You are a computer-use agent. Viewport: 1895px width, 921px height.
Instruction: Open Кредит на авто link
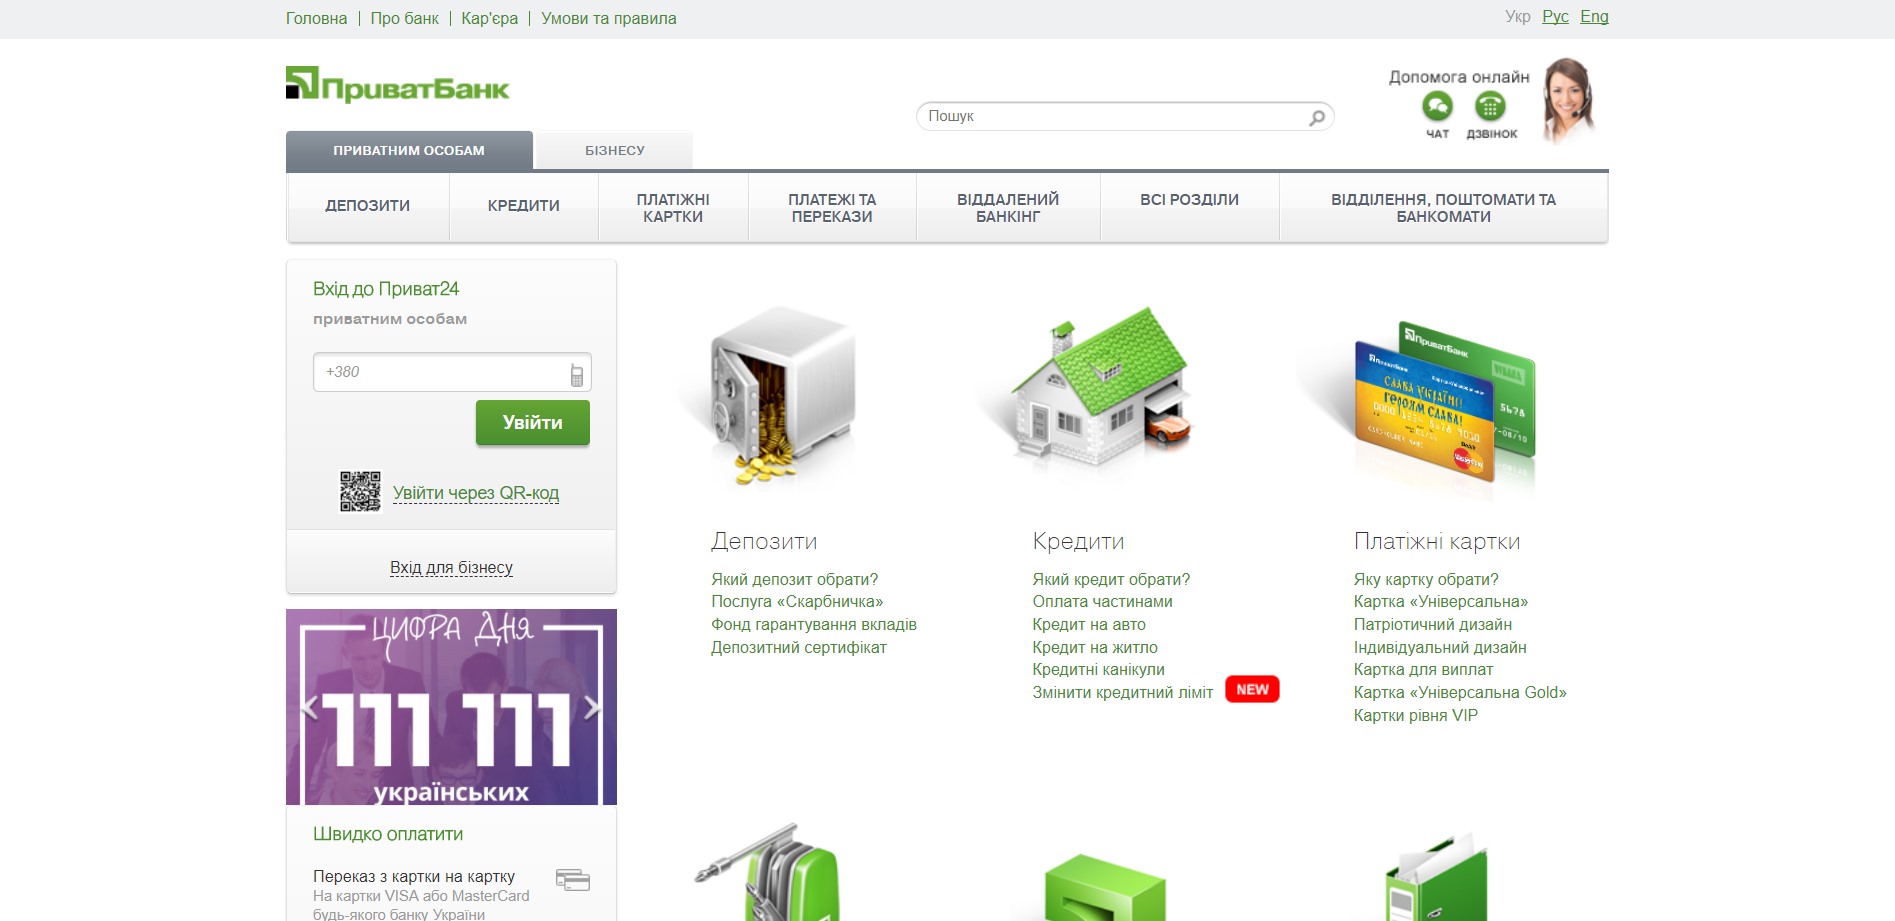[1089, 625]
